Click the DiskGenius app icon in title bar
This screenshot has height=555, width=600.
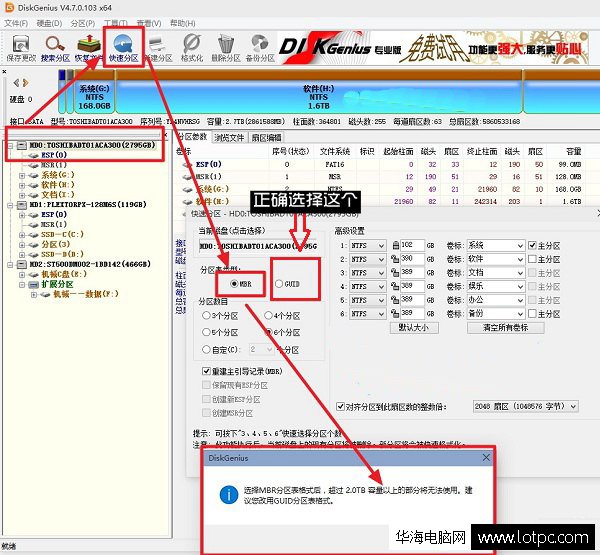9,7
